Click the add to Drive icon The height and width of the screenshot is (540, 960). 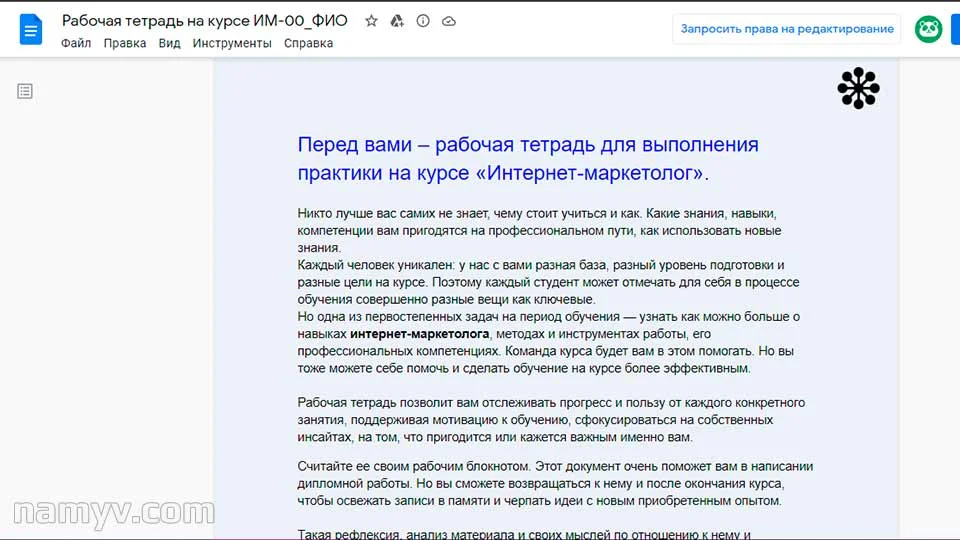397,21
